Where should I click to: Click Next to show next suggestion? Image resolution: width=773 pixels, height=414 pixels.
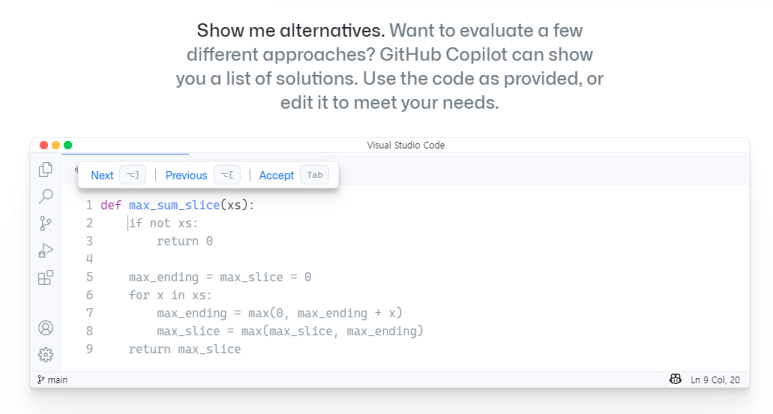[x=102, y=175]
